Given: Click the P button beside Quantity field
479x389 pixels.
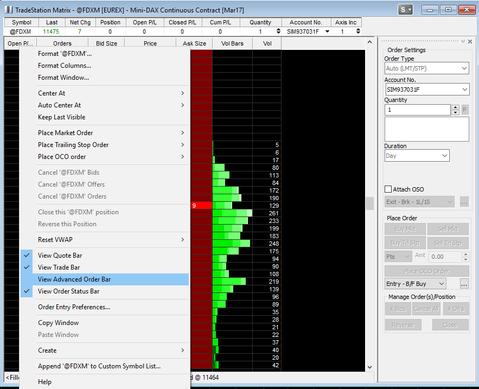Looking at the screenshot, I should pyautogui.click(x=465, y=110).
